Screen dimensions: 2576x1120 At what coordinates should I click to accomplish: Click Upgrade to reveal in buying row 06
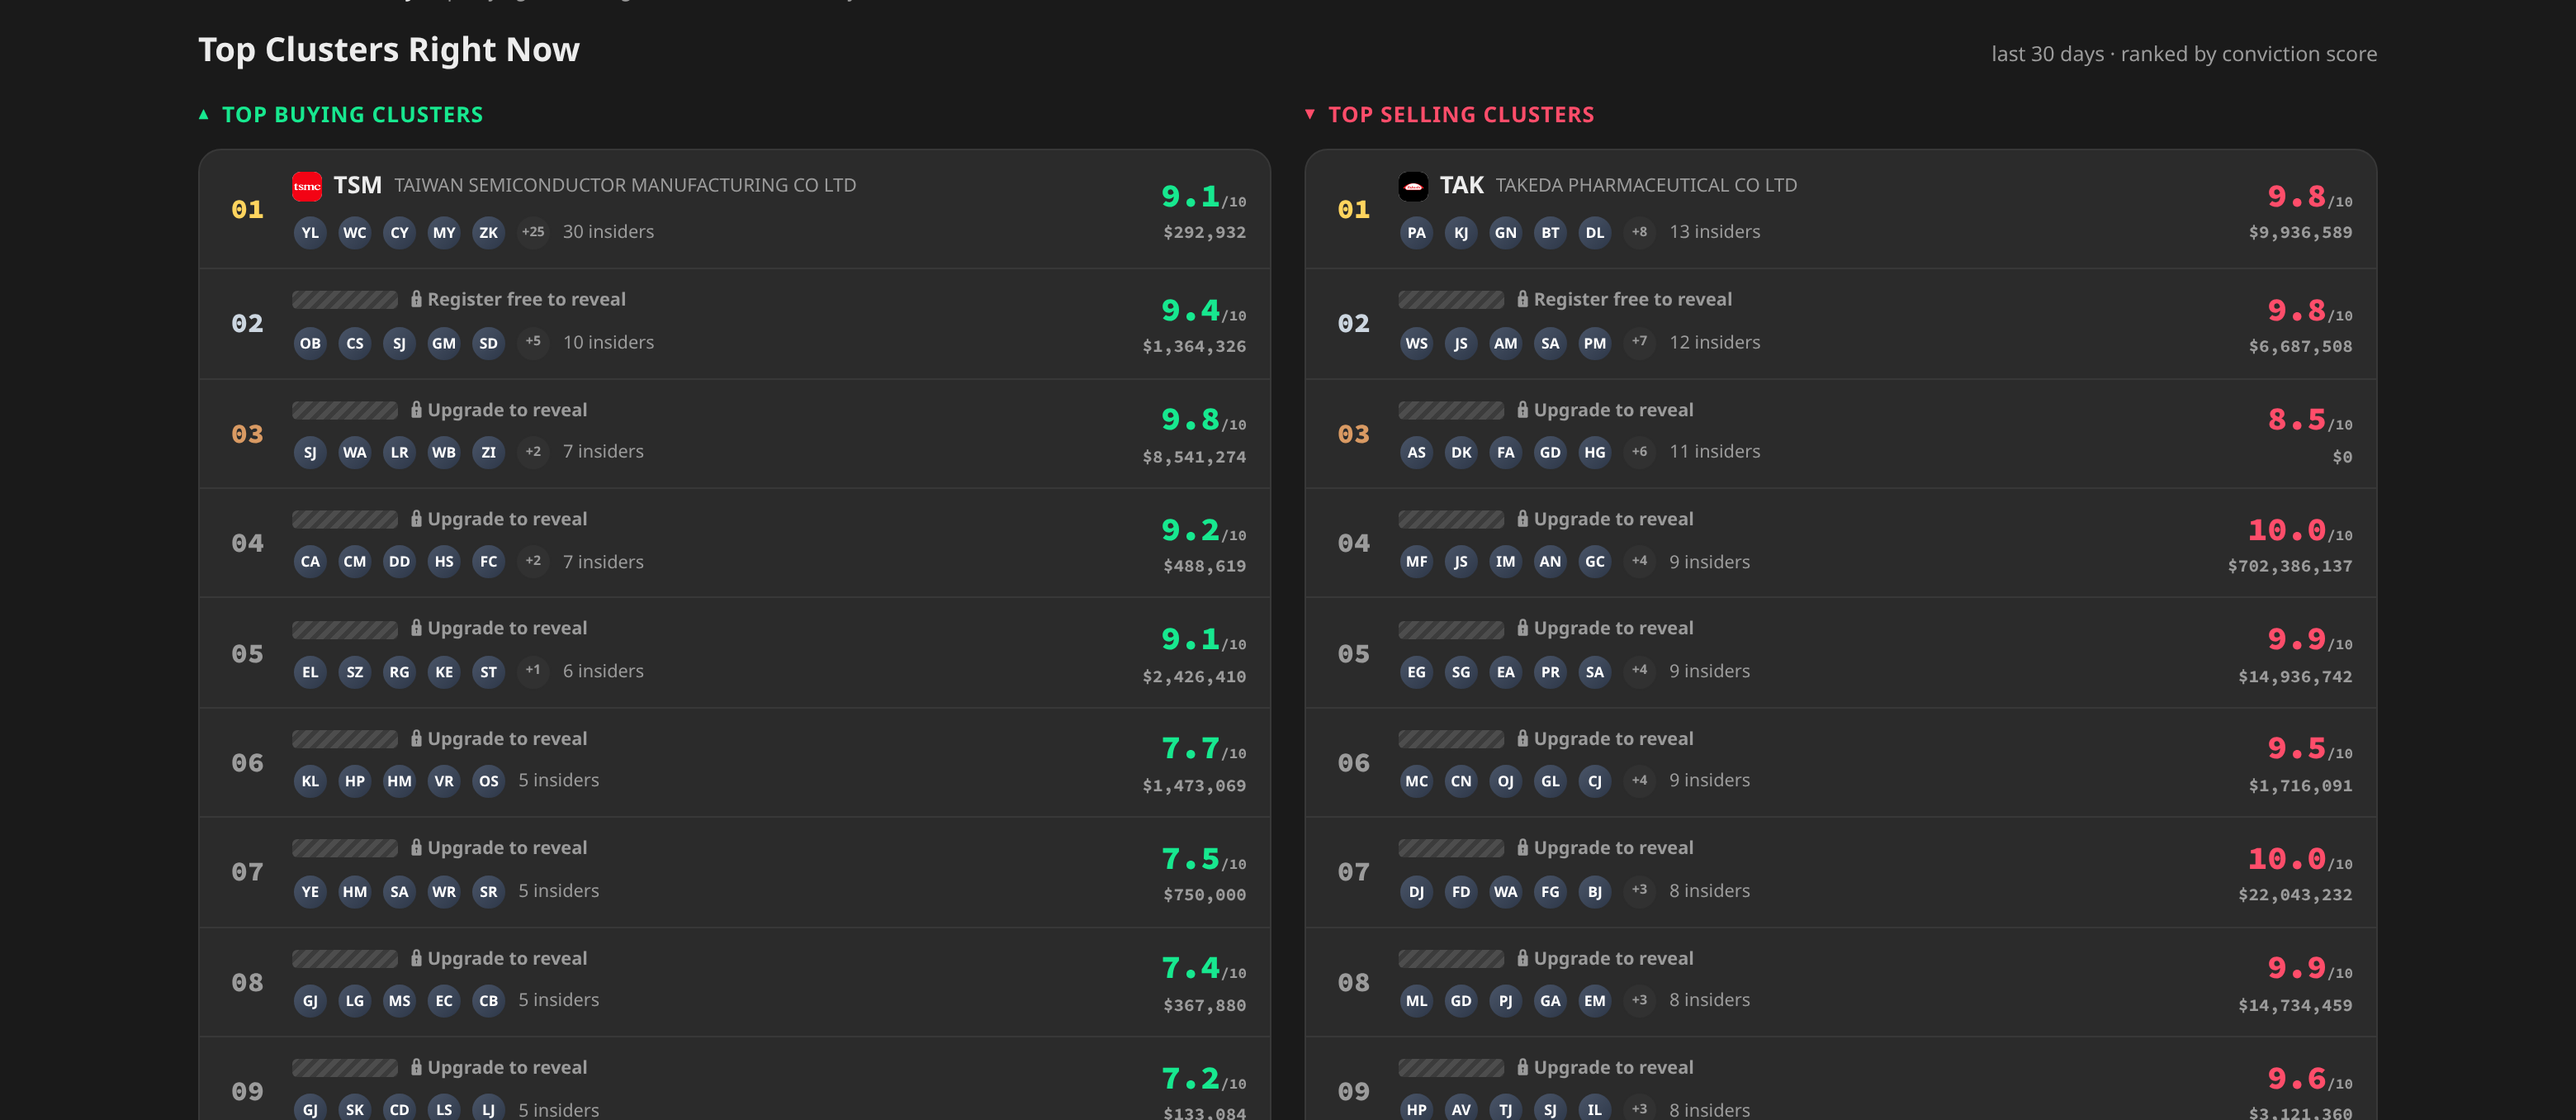click(499, 739)
